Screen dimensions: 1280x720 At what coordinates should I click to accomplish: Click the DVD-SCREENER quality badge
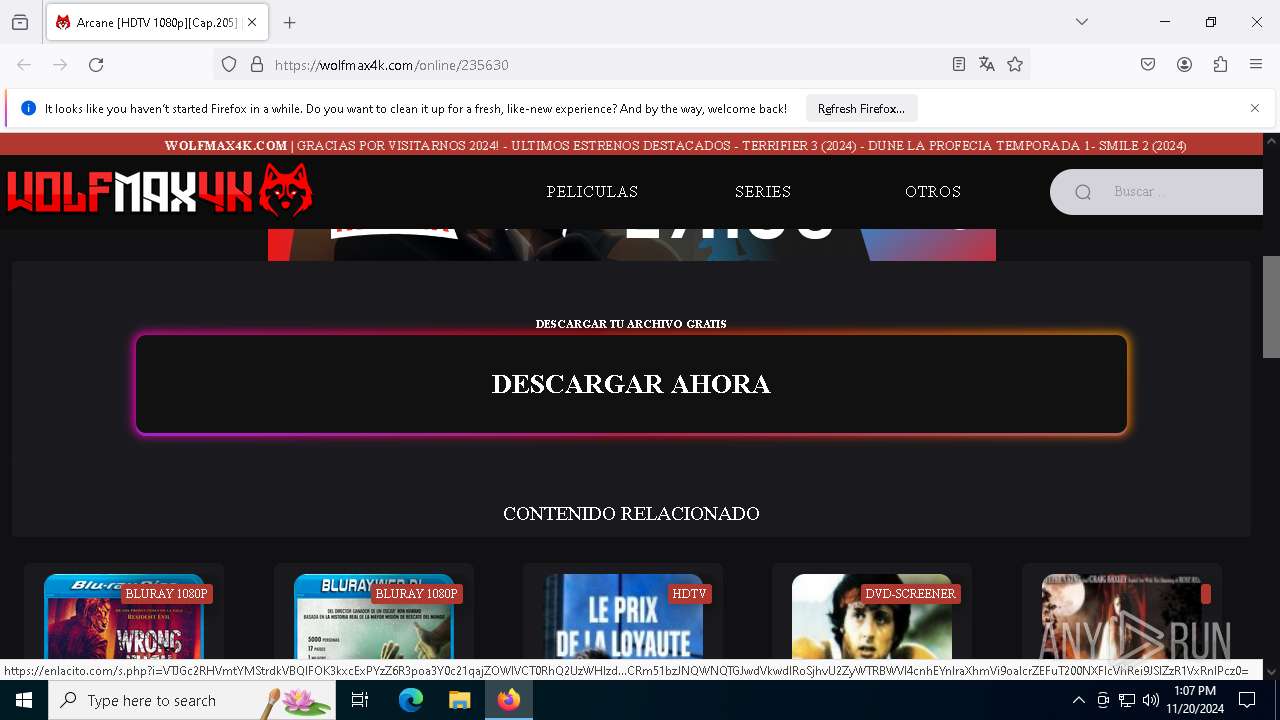[x=910, y=594]
